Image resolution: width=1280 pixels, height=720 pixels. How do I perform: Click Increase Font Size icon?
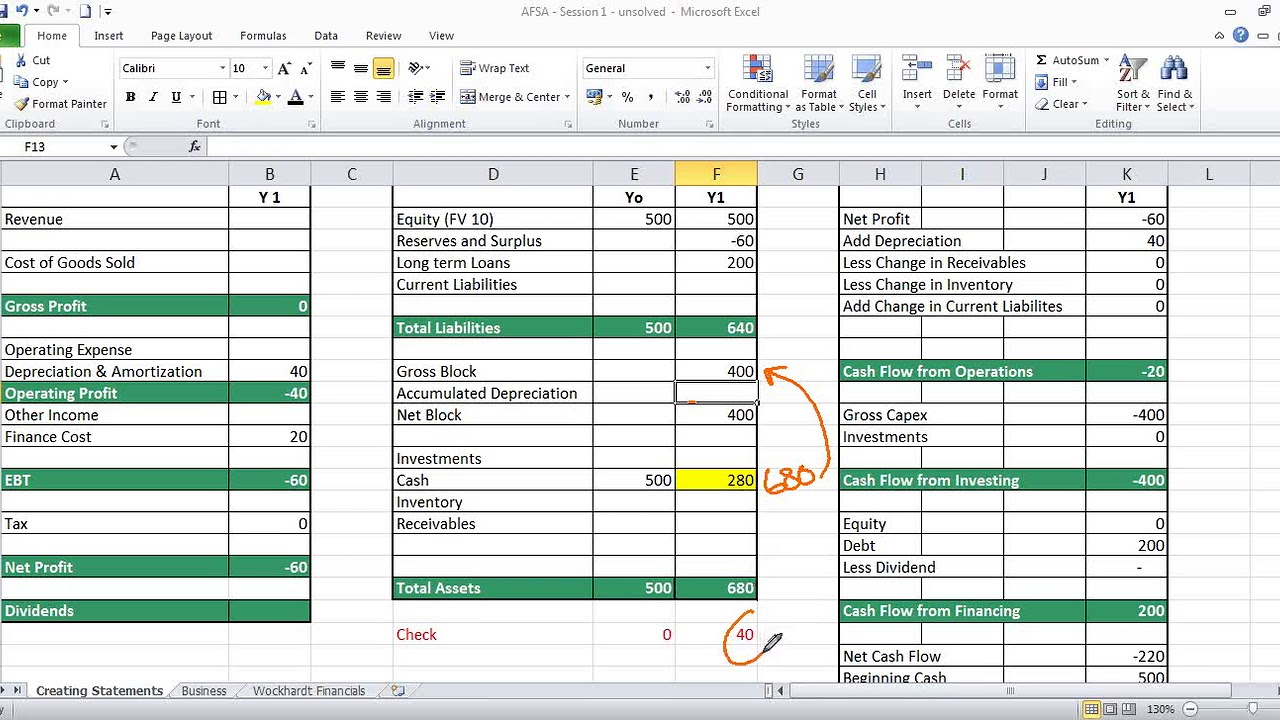[x=285, y=68]
